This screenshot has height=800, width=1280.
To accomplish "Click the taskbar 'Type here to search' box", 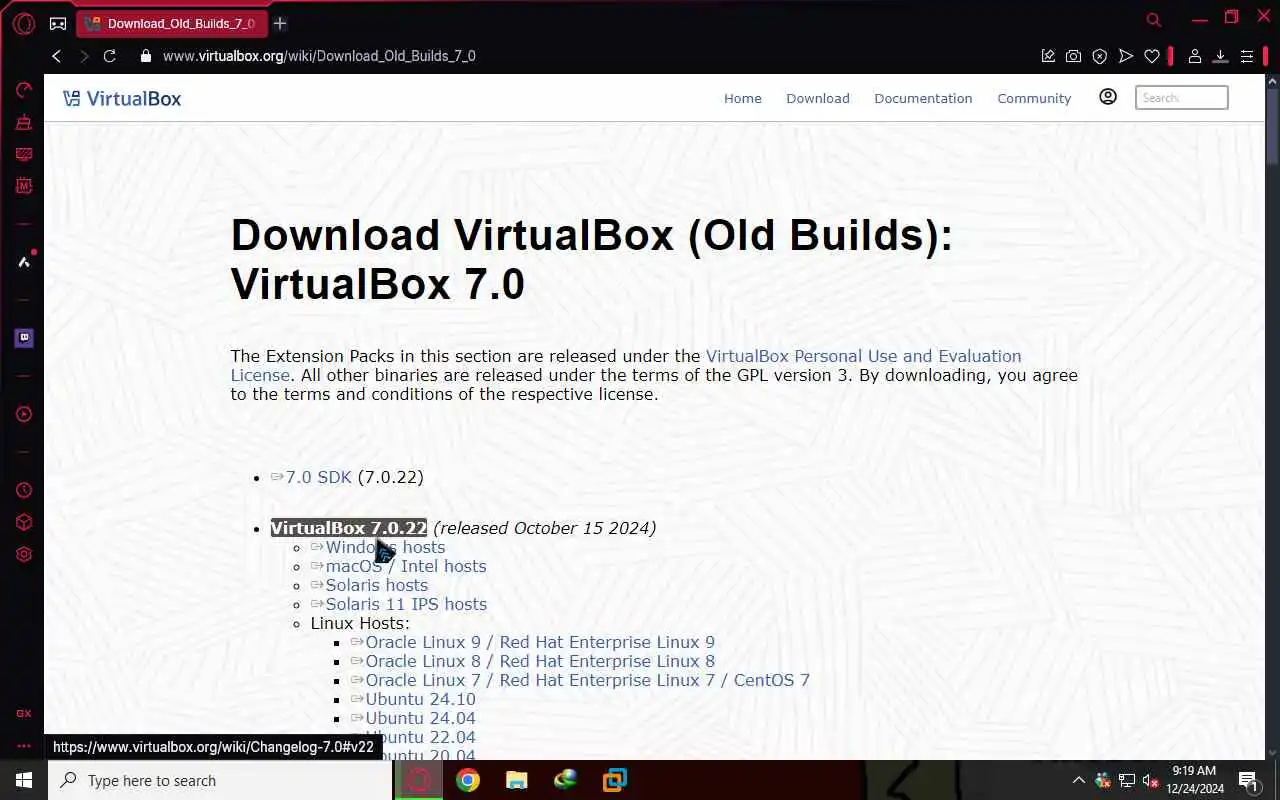I will pyautogui.click(x=220, y=780).
